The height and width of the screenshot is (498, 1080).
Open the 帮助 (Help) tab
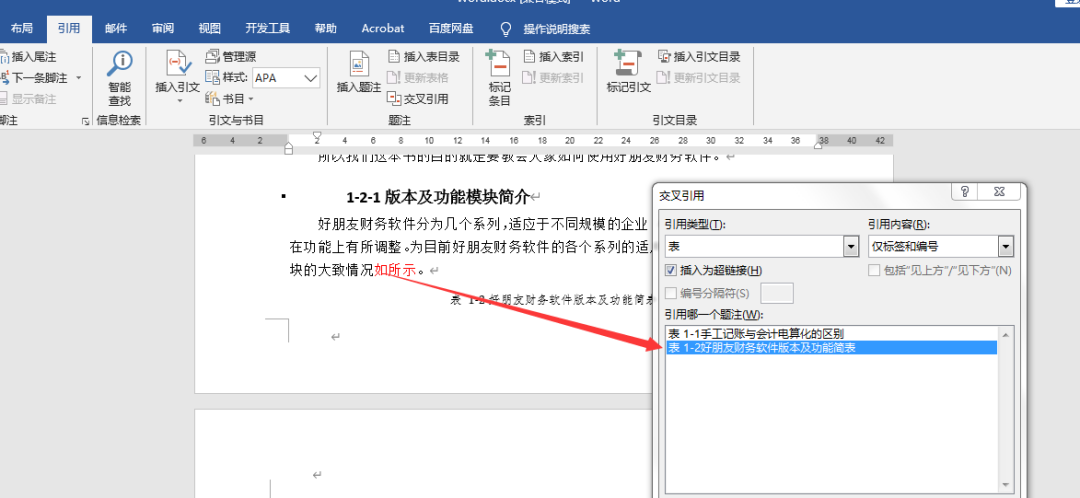pyautogui.click(x=325, y=28)
